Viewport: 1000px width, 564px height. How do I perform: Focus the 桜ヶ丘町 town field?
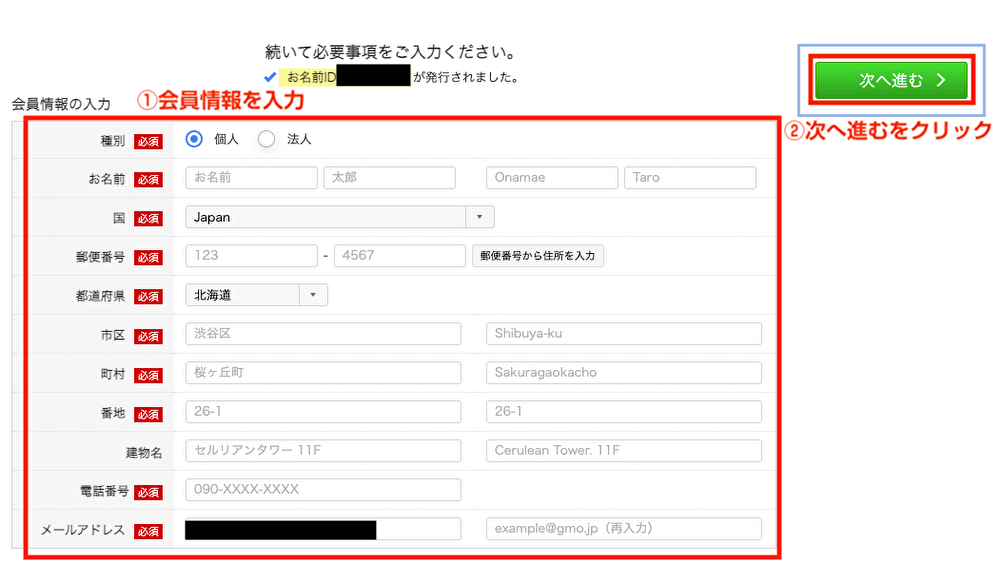pos(323,373)
